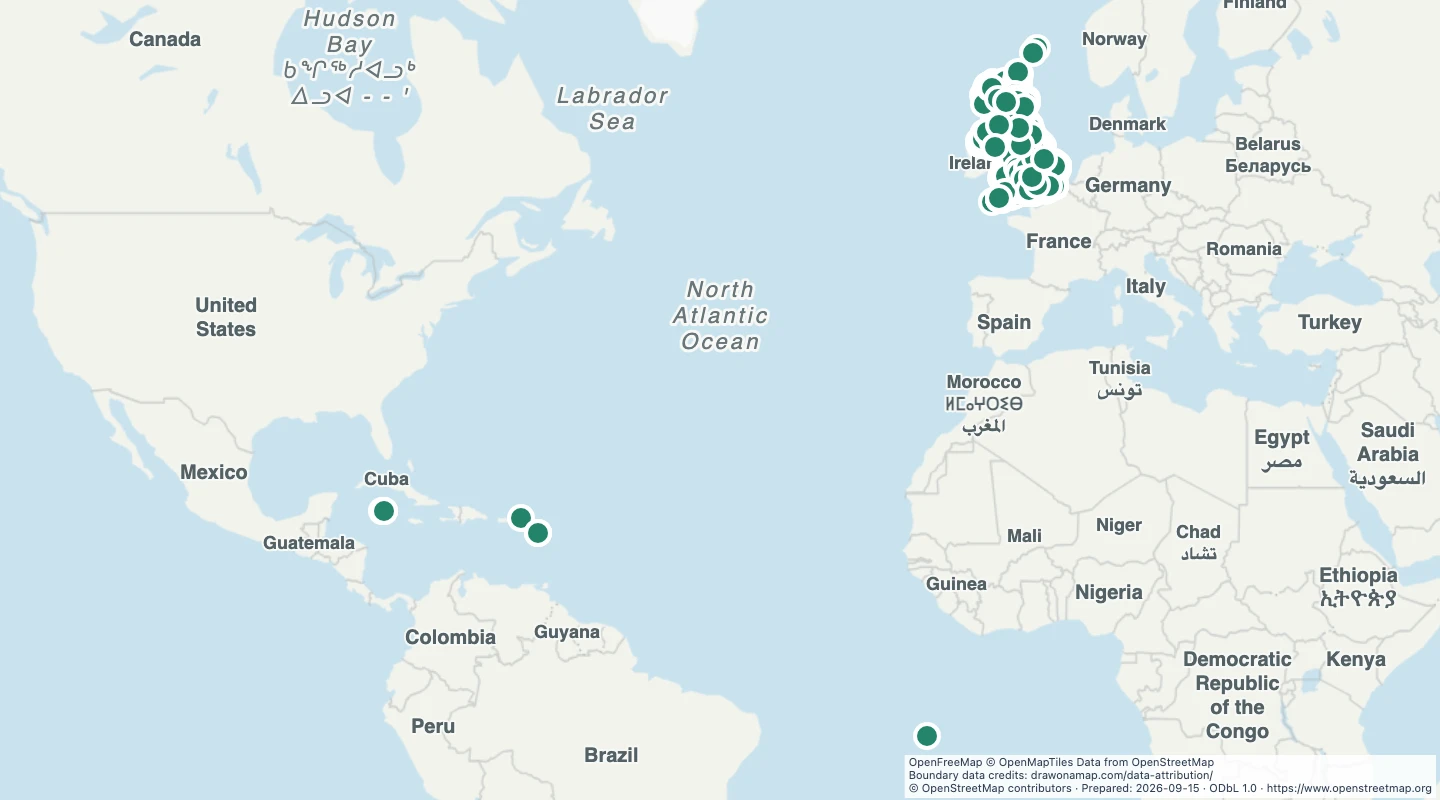The height and width of the screenshot is (800, 1440).
Task: Click the OpenFreeMap attribution text
Action: pyautogui.click(x=945, y=762)
